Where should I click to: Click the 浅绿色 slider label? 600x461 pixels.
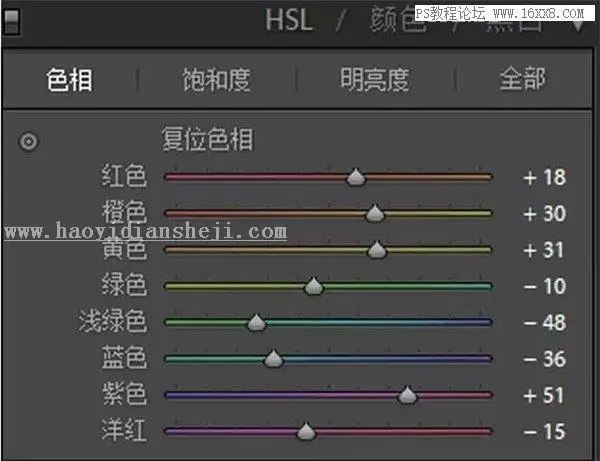coord(112,321)
